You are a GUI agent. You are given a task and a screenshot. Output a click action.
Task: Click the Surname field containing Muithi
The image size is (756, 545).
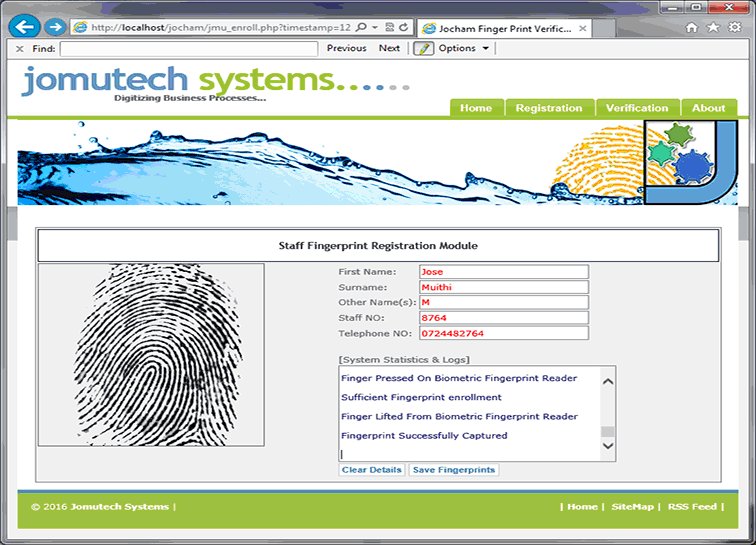click(x=504, y=287)
